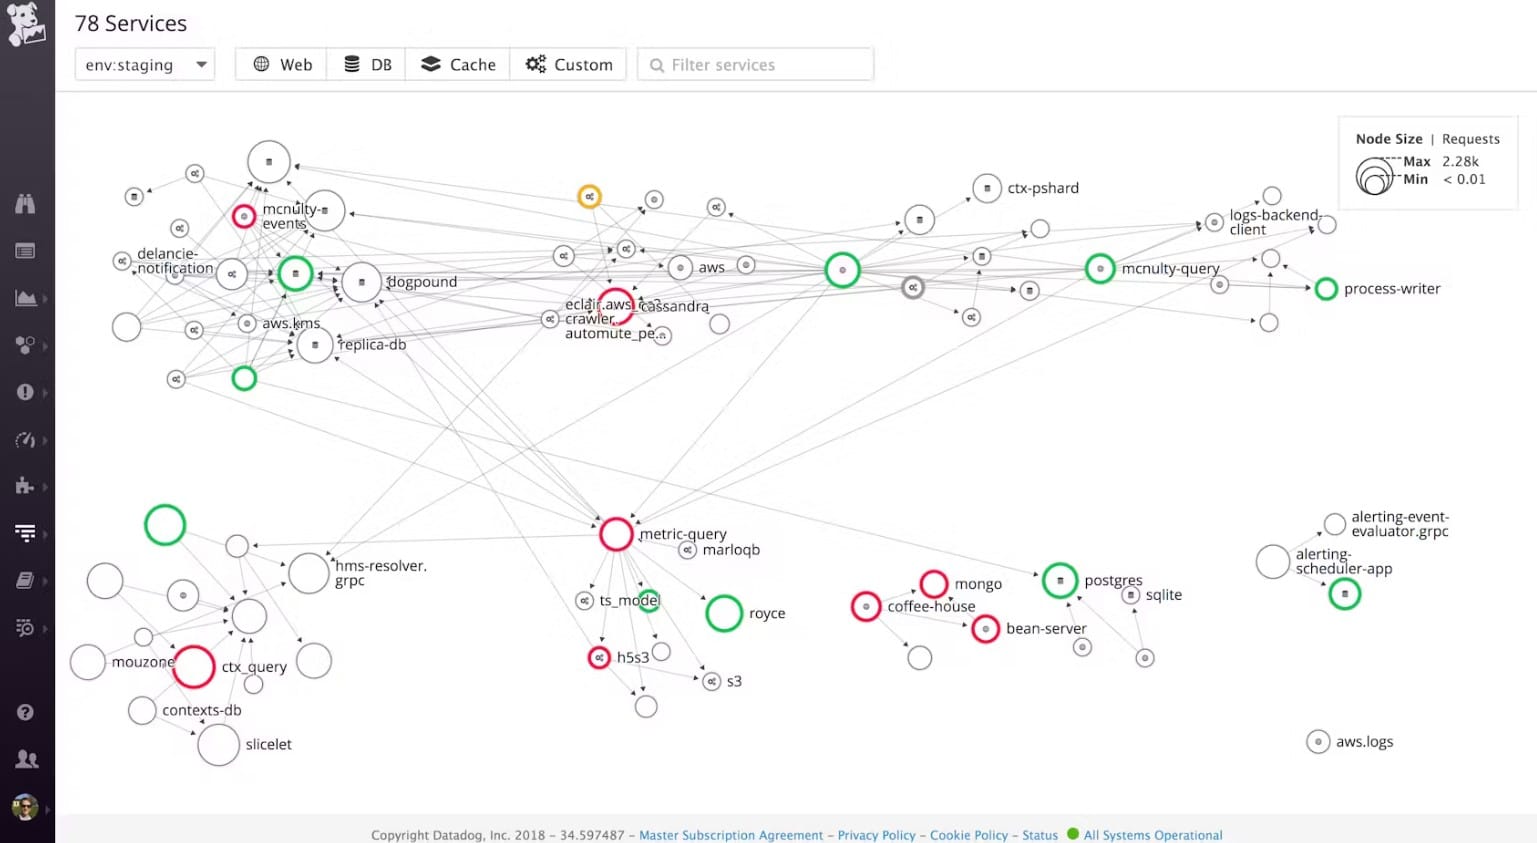Focus the Filter services search box
Viewport: 1537px width, 843px height.
(755, 65)
